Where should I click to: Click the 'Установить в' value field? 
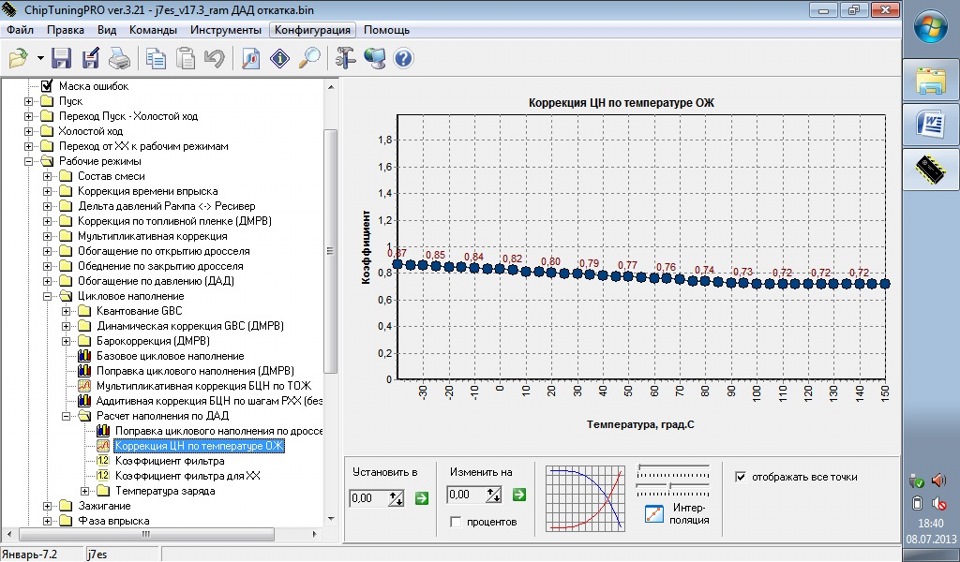[369, 498]
